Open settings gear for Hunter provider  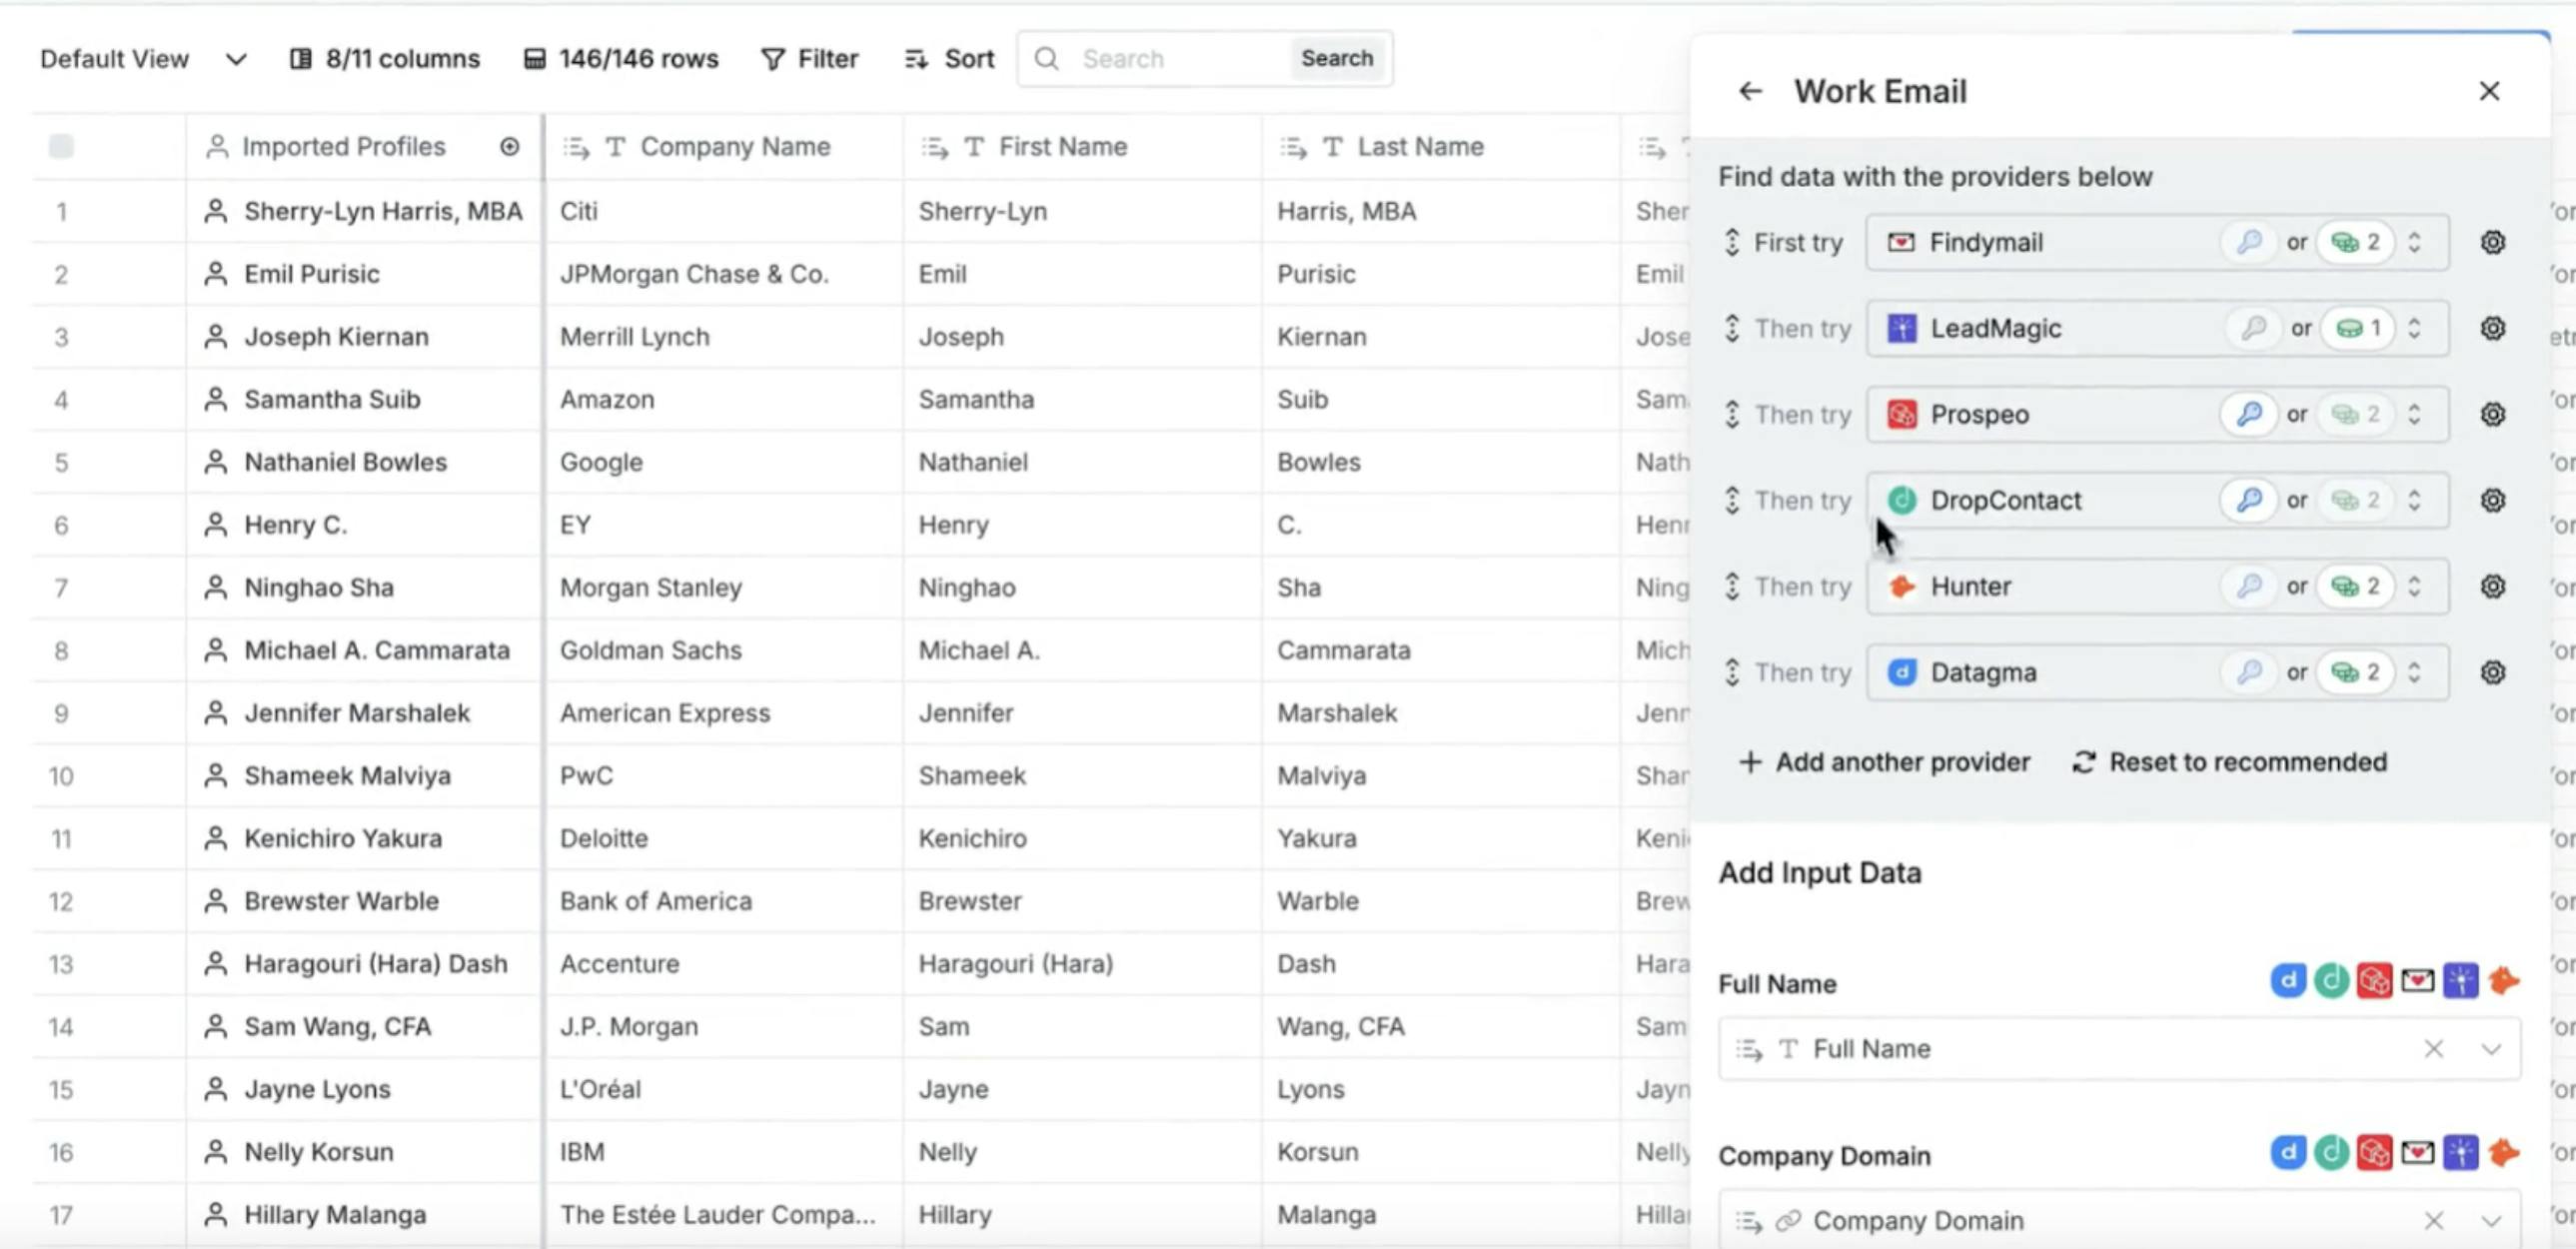pyautogui.click(x=2493, y=587)
